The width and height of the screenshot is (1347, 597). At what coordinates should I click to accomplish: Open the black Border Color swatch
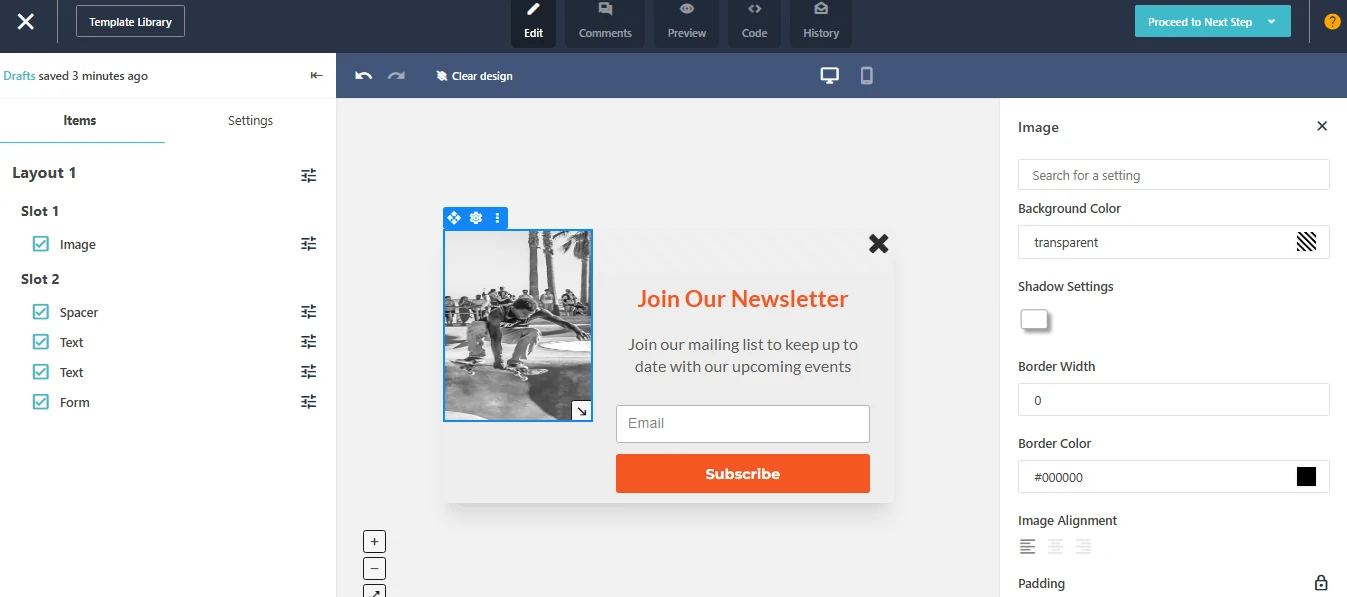(1306, 477)
